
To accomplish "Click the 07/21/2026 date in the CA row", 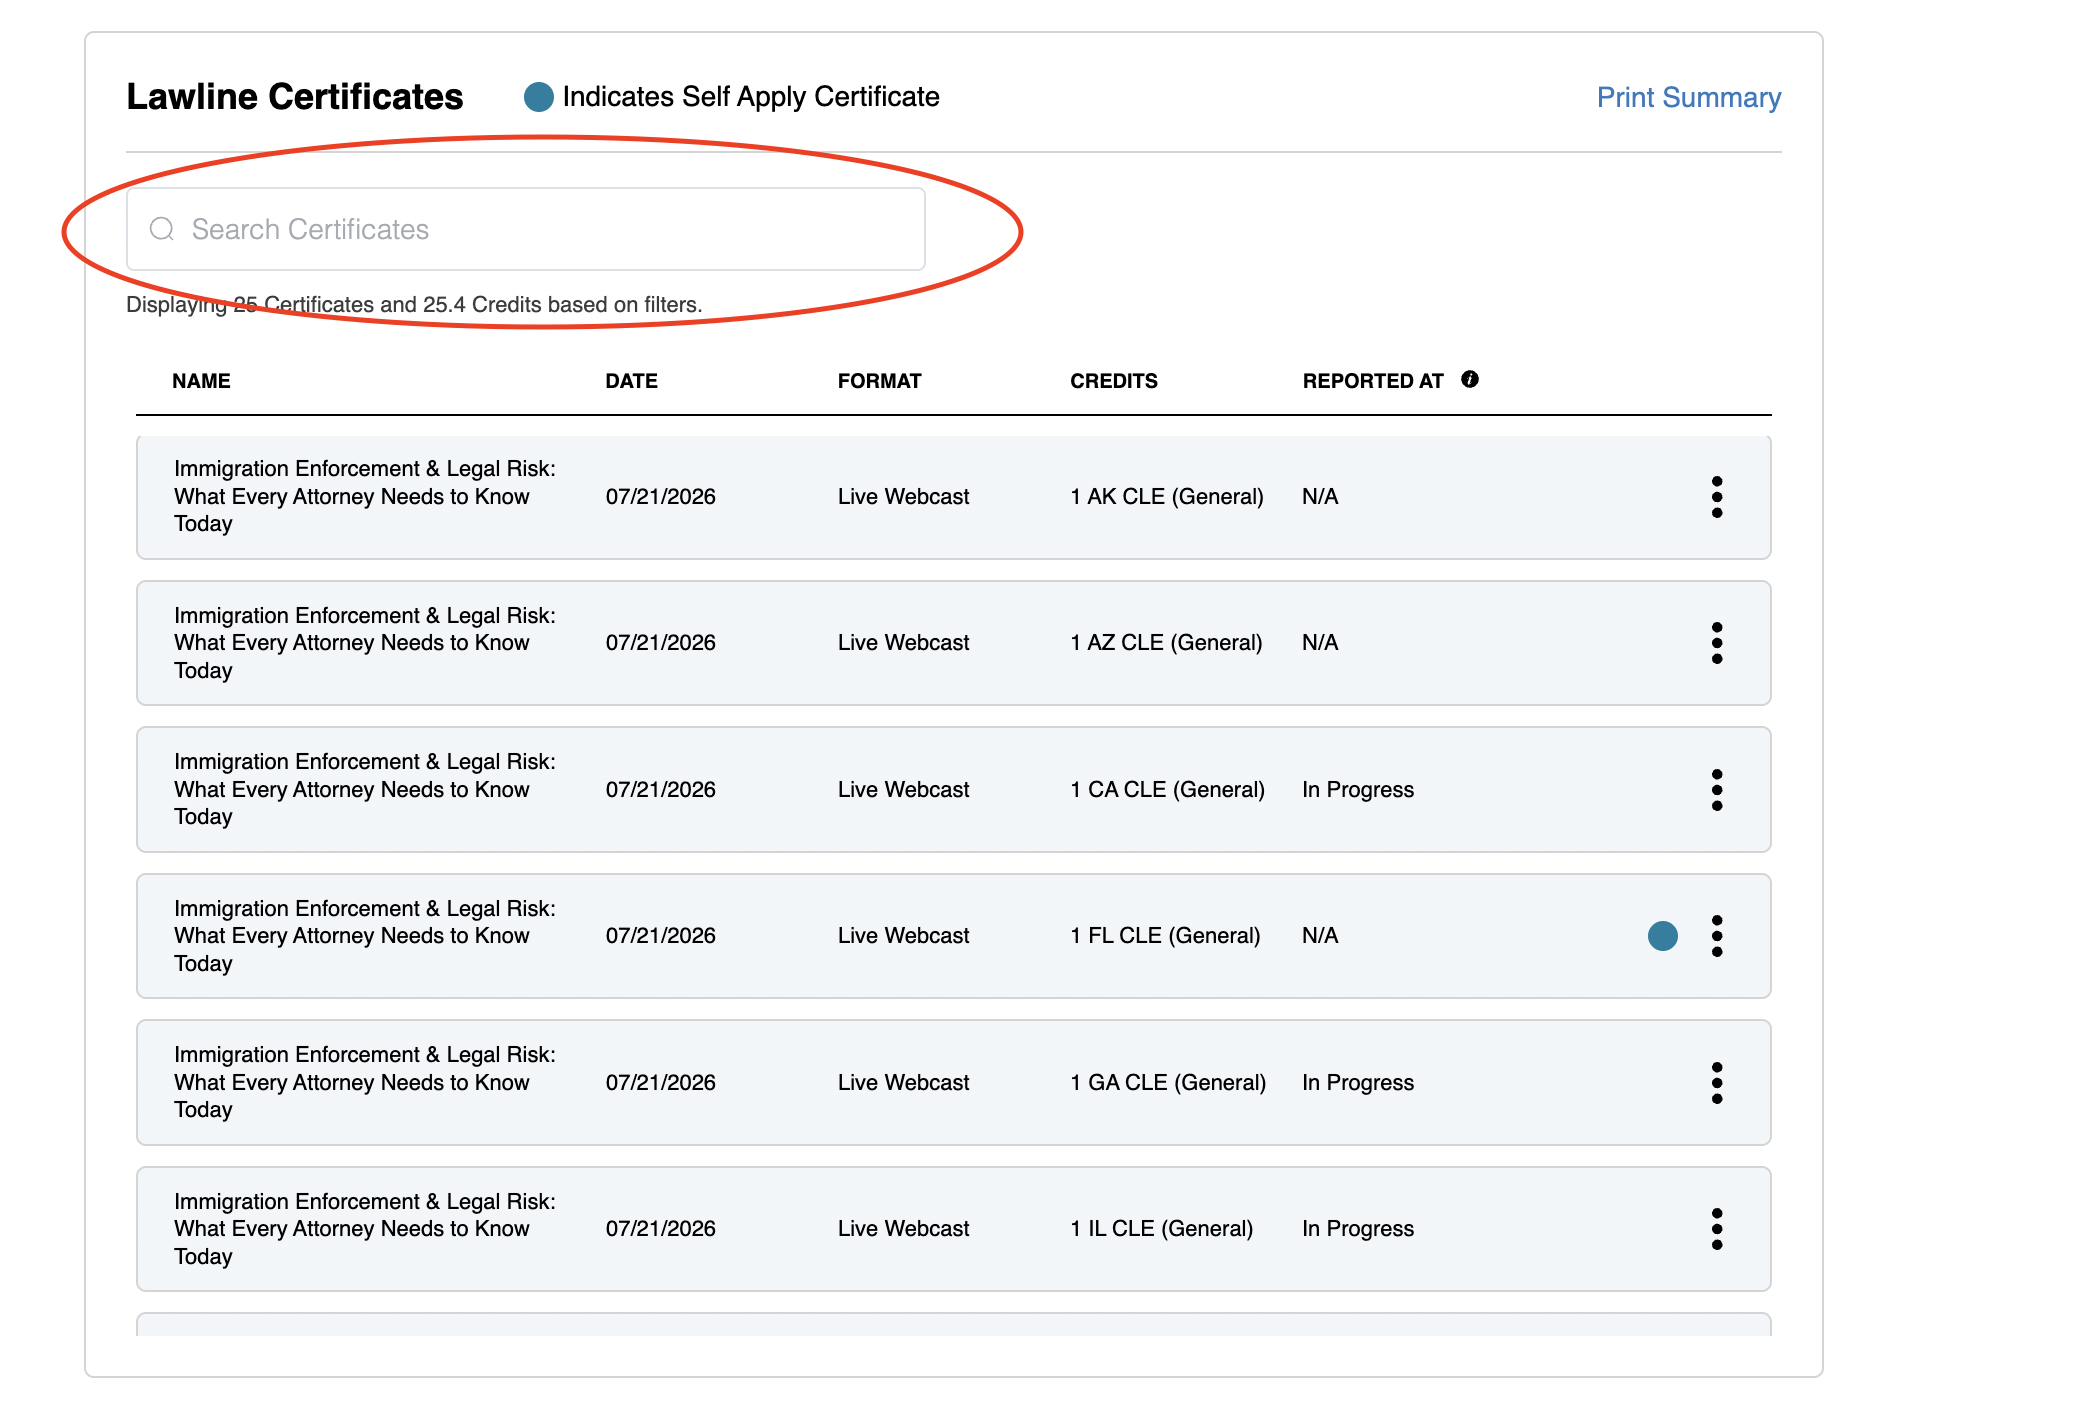I will [x=660, y=790].
